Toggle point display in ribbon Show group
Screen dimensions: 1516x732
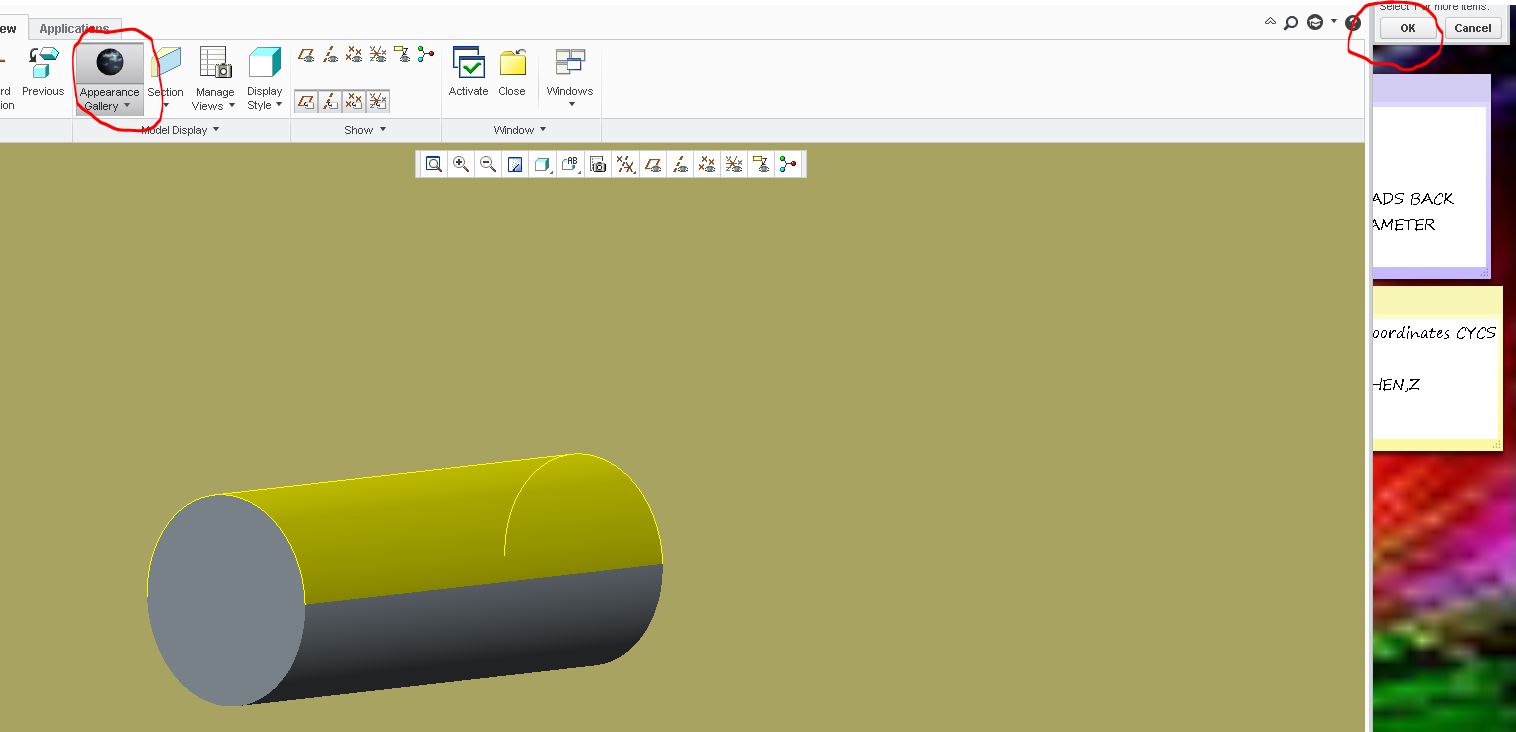355,55
